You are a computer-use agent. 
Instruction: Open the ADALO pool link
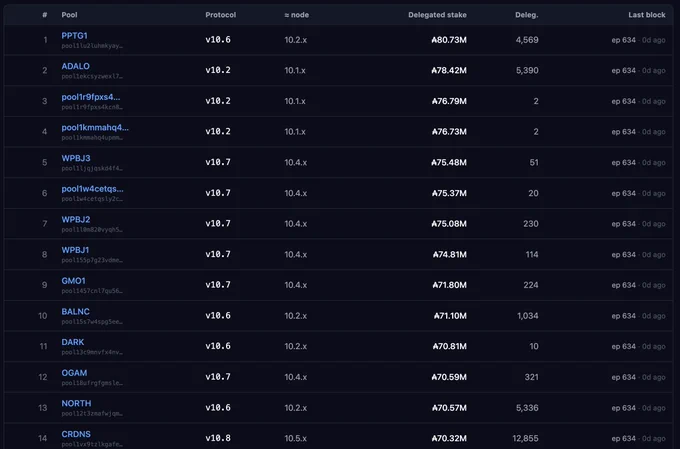pyautogui.click(x=75, y=66)
